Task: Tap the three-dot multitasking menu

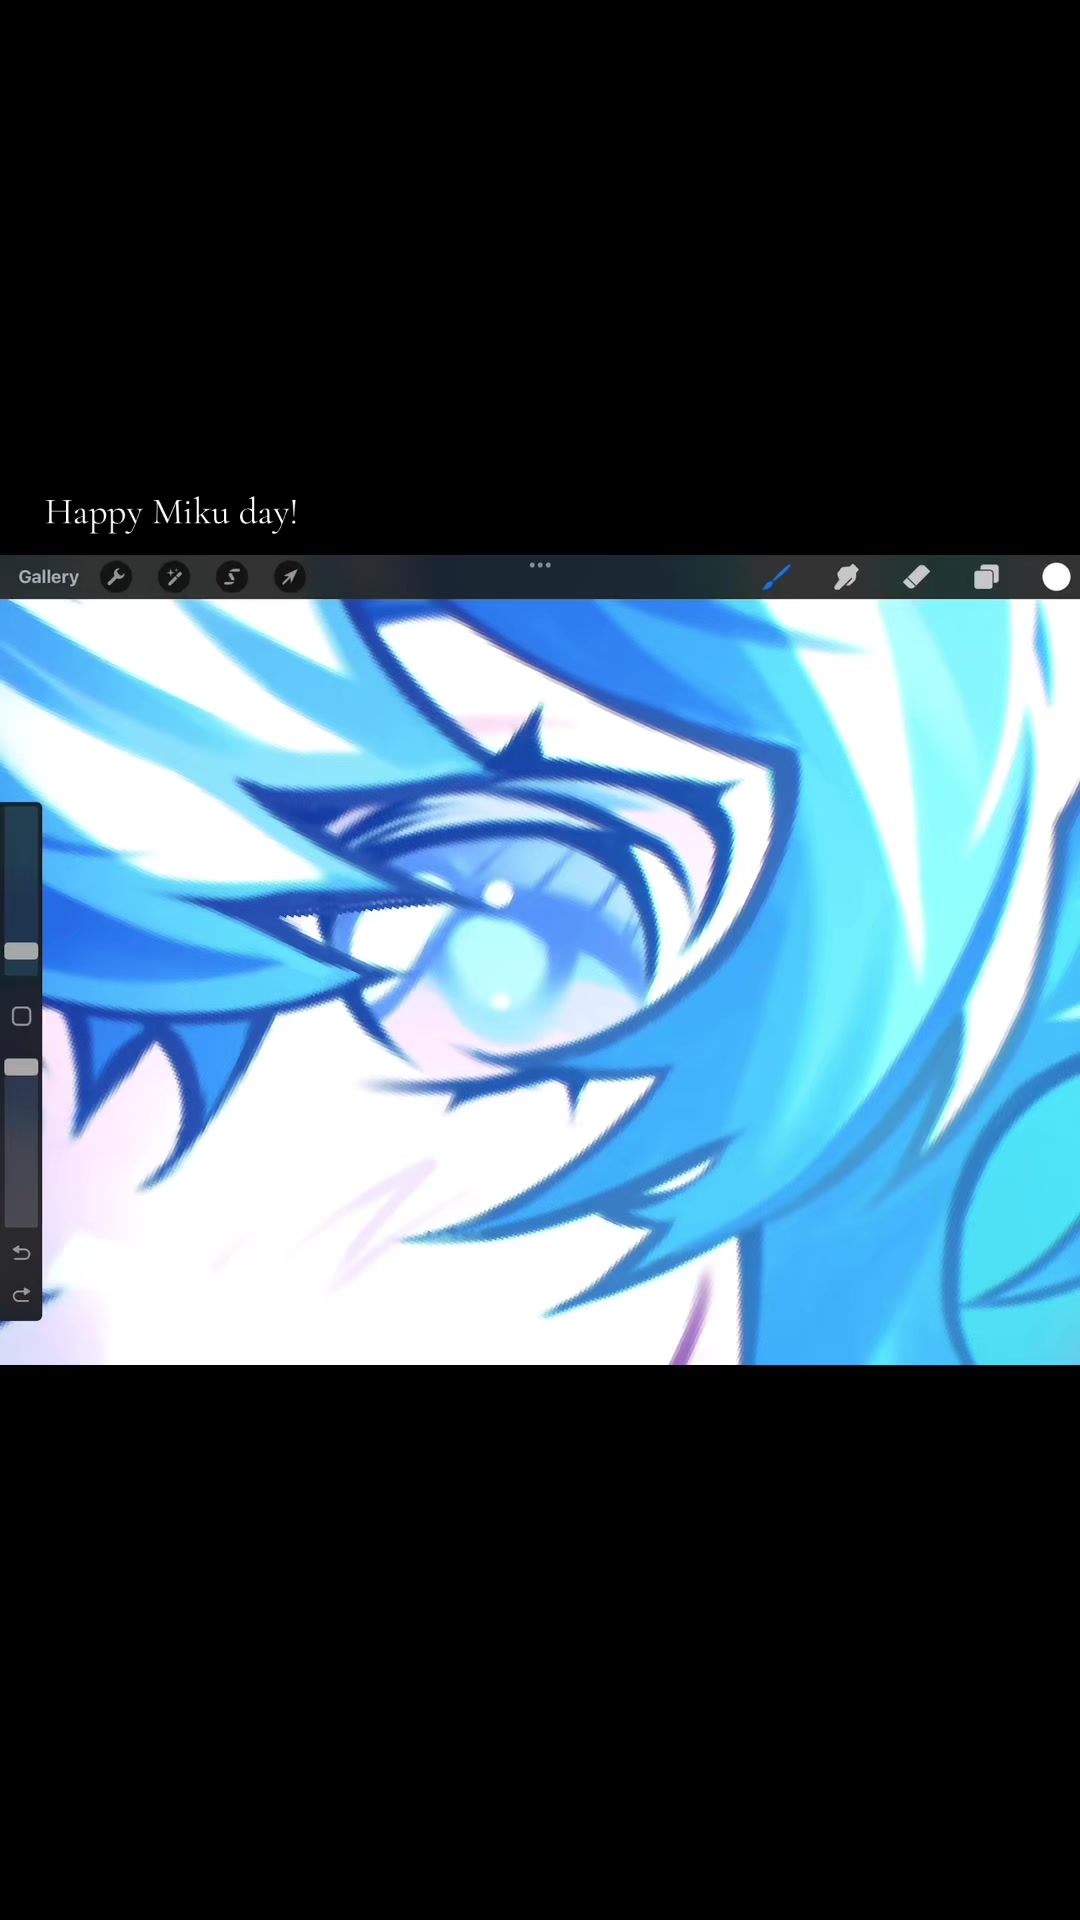Action: [540, 565]
